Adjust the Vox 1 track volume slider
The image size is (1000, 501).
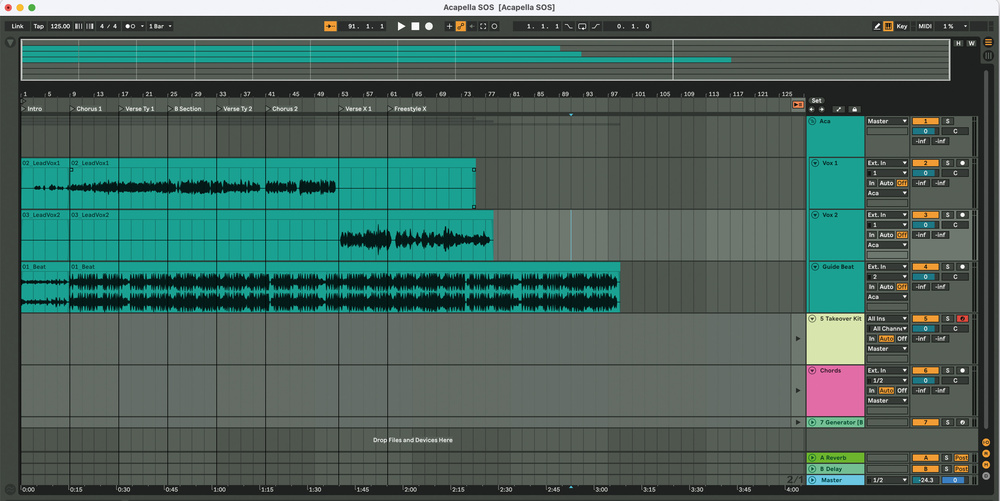coord(925,173)
